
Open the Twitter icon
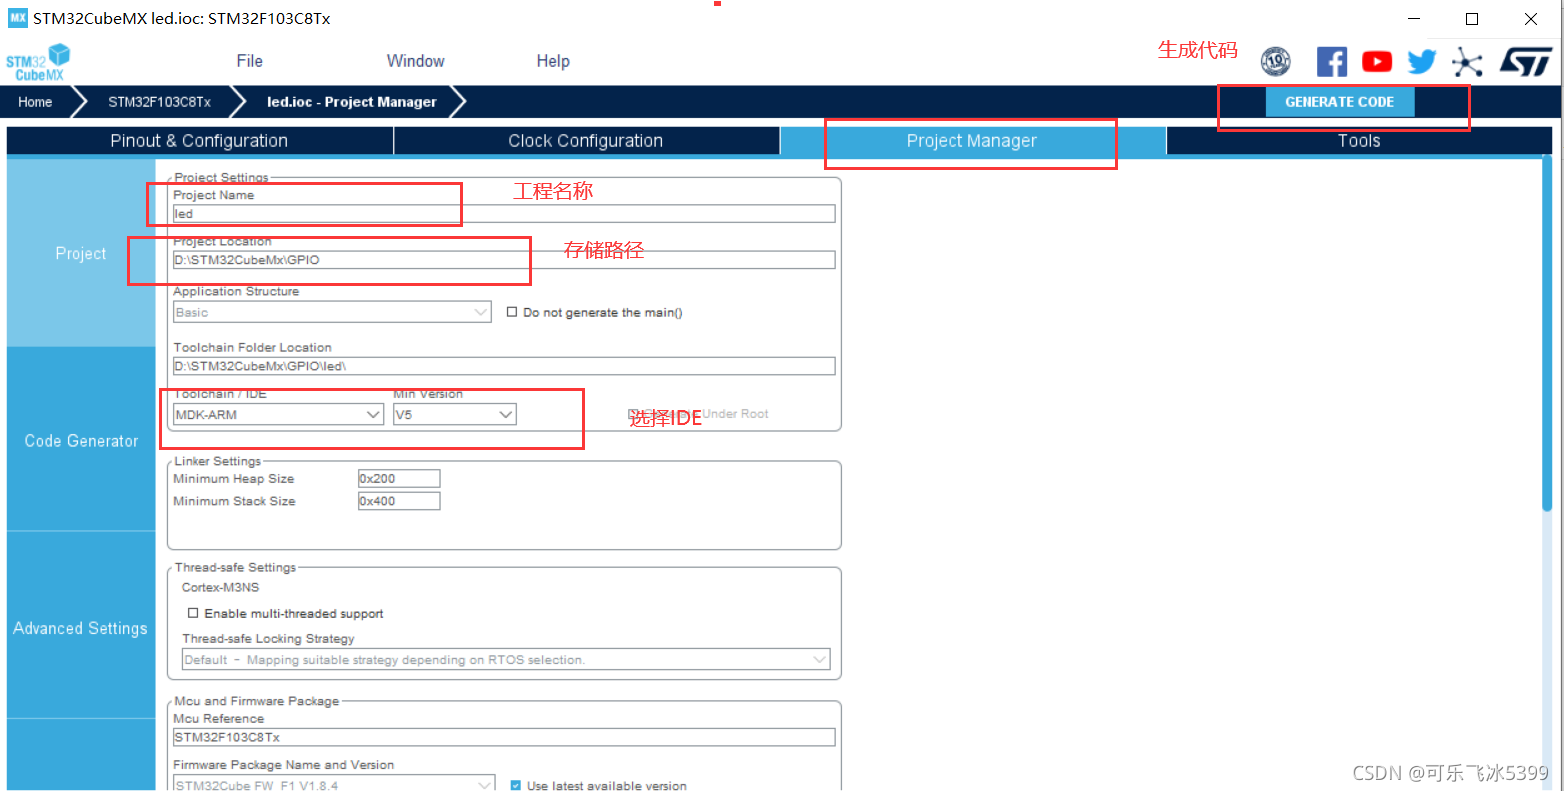1421,62
